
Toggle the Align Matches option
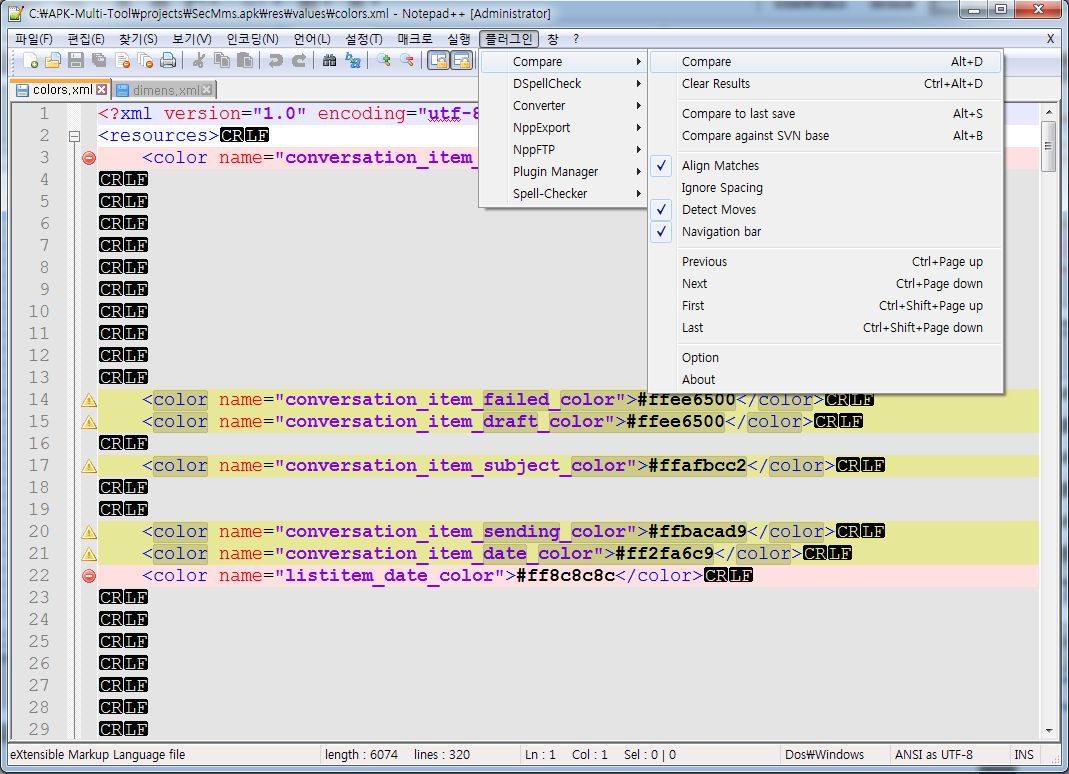(720, 166)
